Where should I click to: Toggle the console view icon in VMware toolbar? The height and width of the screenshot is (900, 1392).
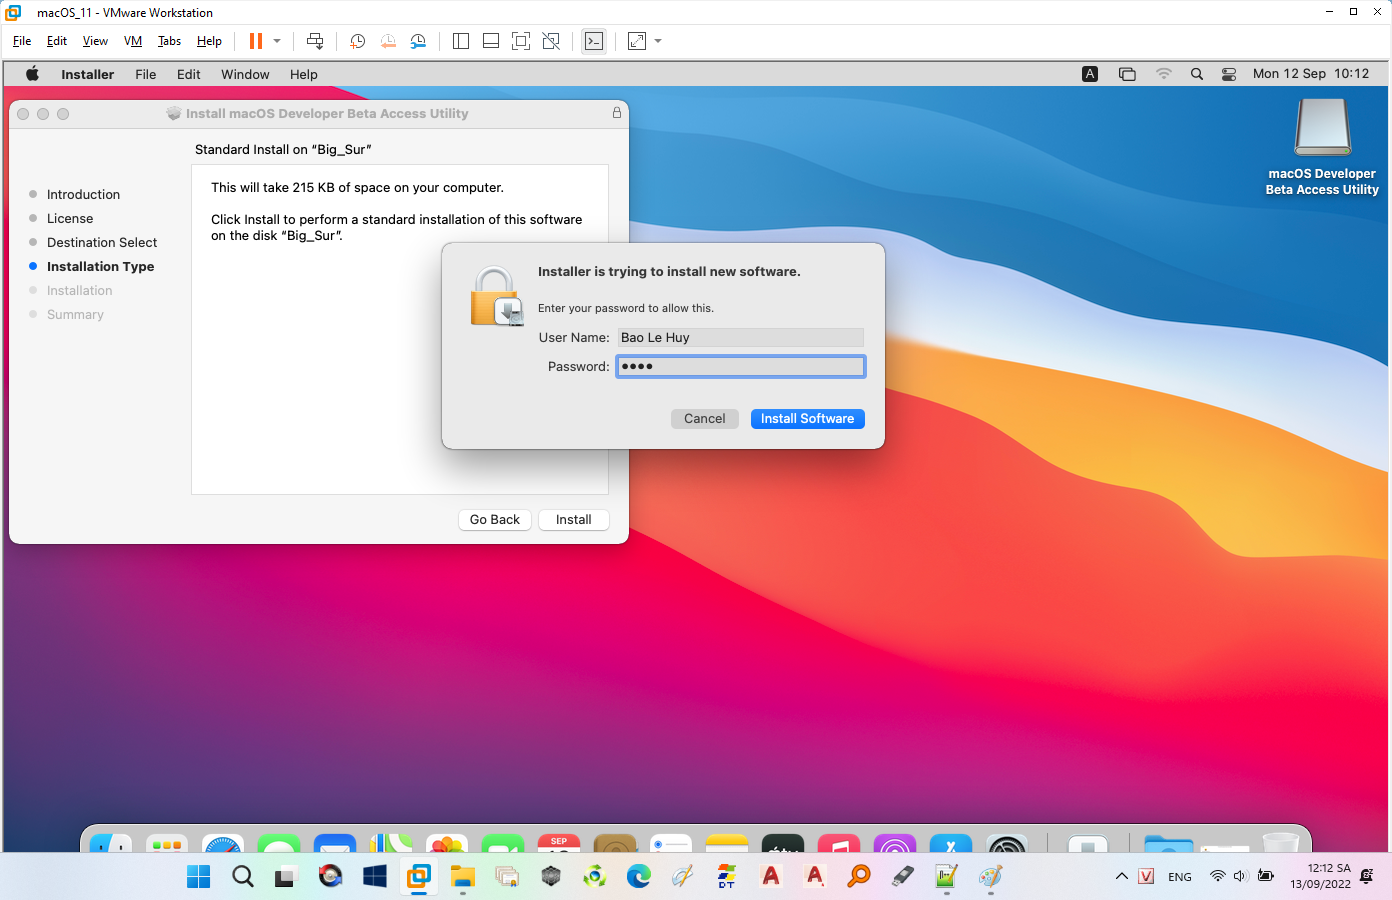point(594,41)
